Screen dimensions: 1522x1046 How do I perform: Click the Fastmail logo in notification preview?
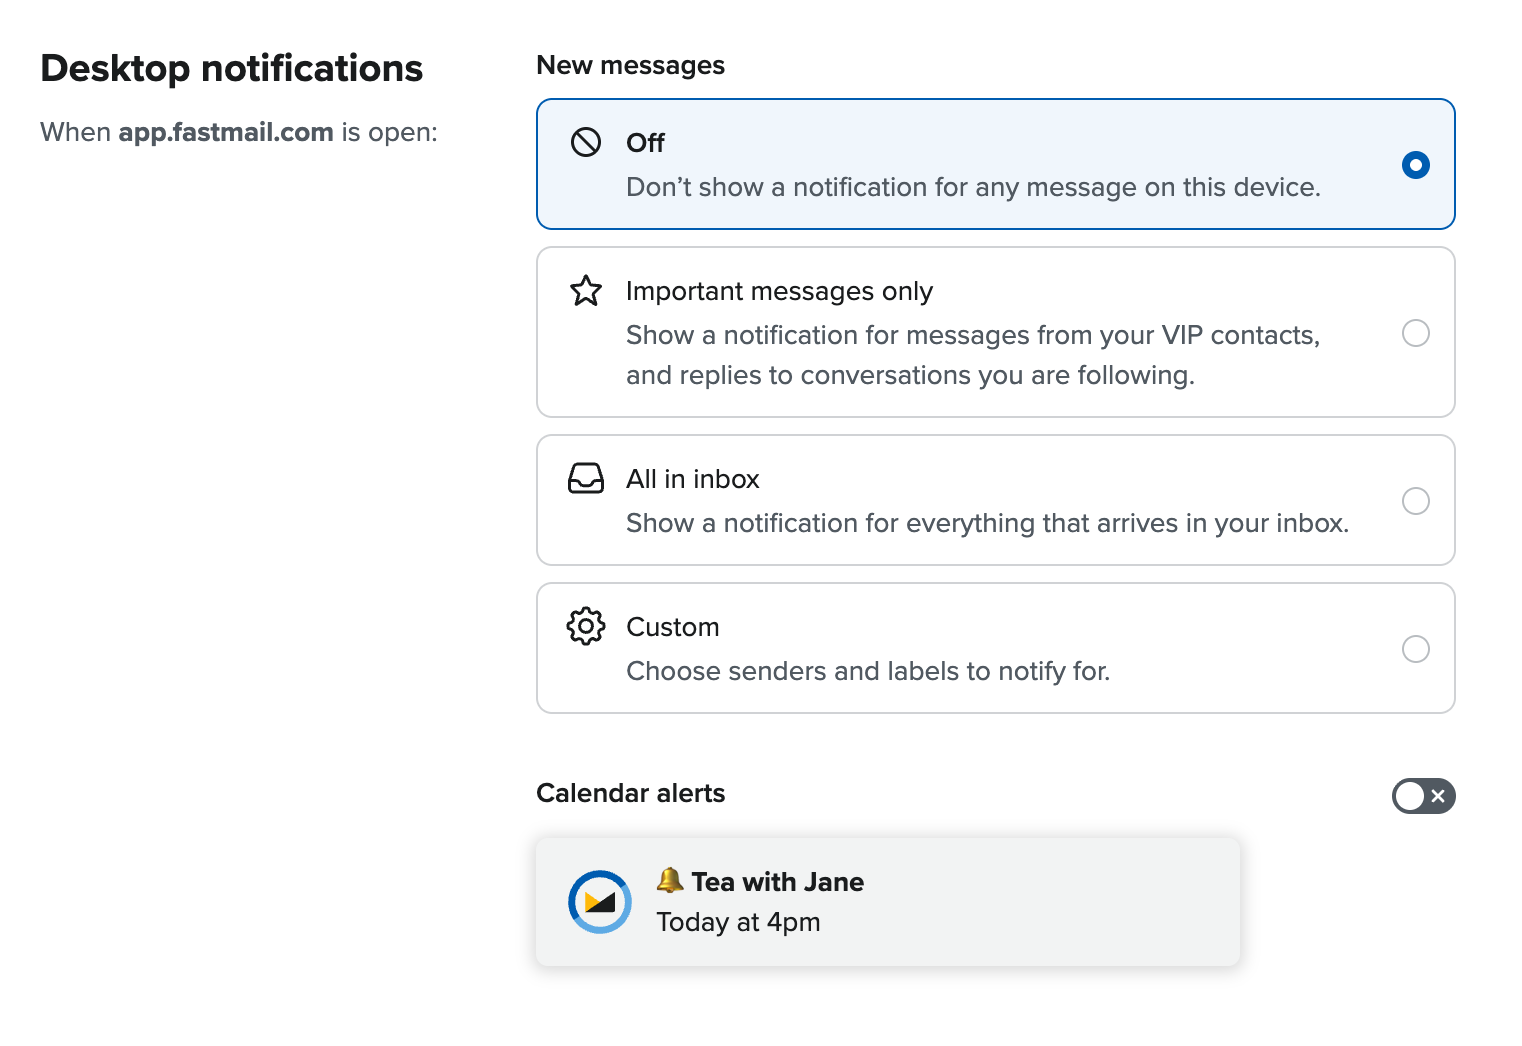point(600,902)
